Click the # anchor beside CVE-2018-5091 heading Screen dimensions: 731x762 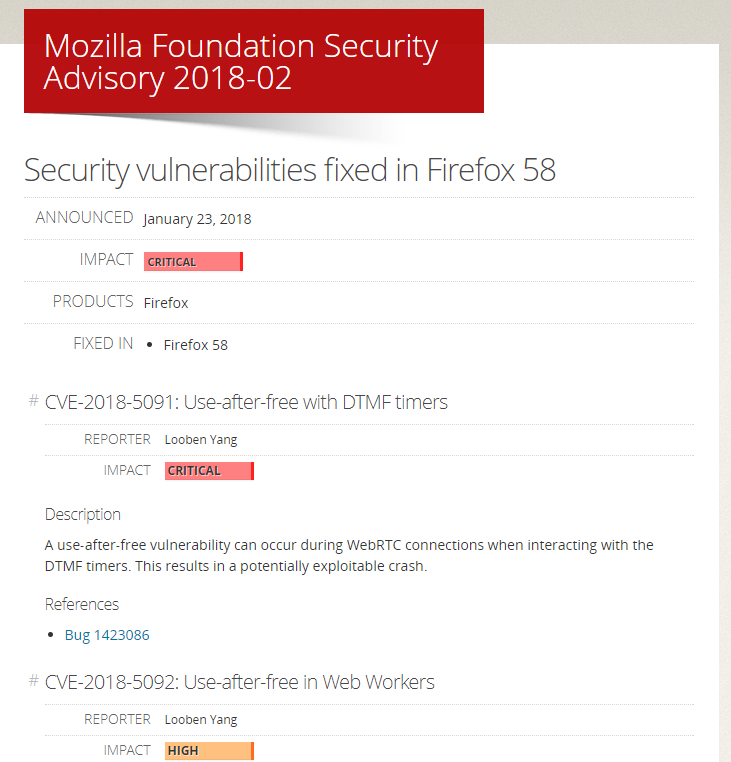[34, 401]
